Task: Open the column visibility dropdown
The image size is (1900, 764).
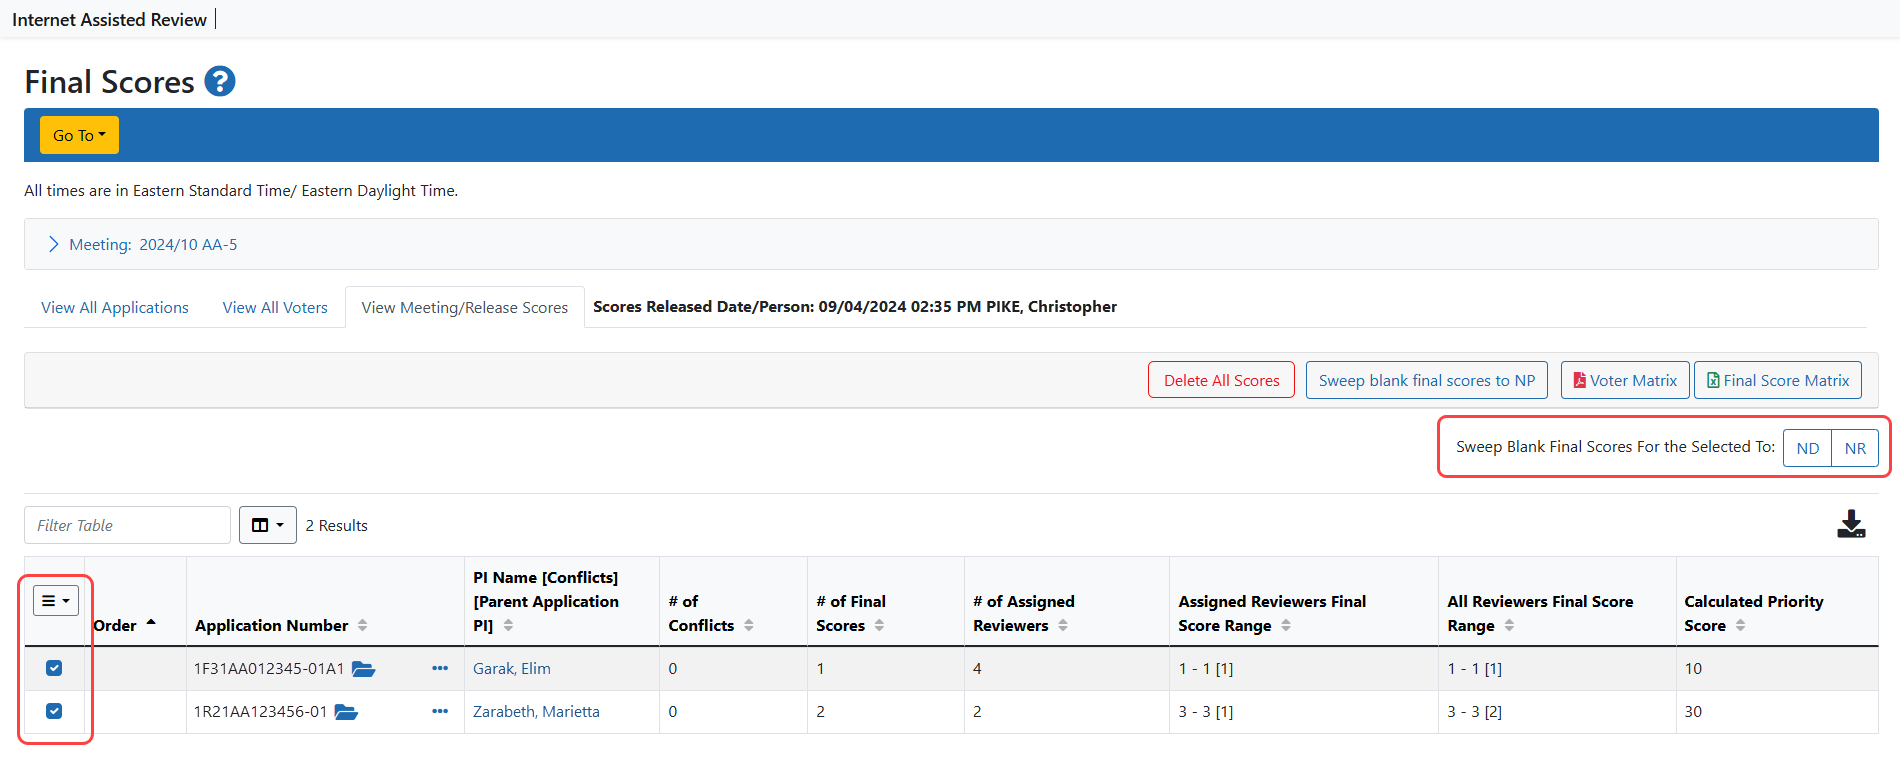Action: tap(267, 525)
